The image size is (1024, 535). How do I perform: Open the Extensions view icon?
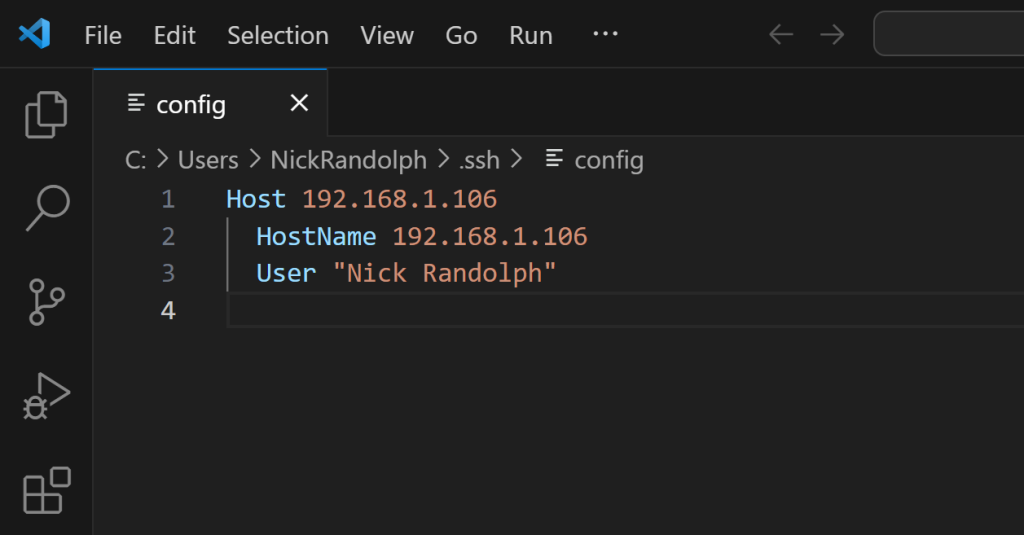pyautogui.click(x=46, y=490)
